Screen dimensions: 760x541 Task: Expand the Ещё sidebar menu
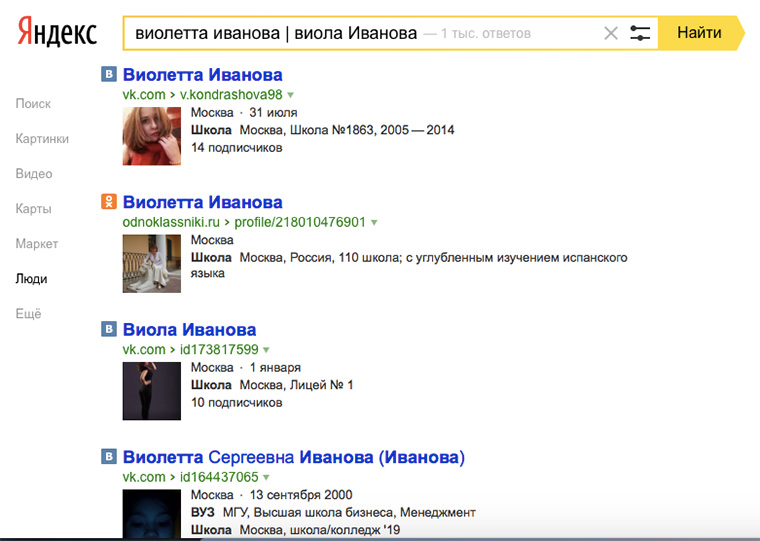tap(29, 314)
